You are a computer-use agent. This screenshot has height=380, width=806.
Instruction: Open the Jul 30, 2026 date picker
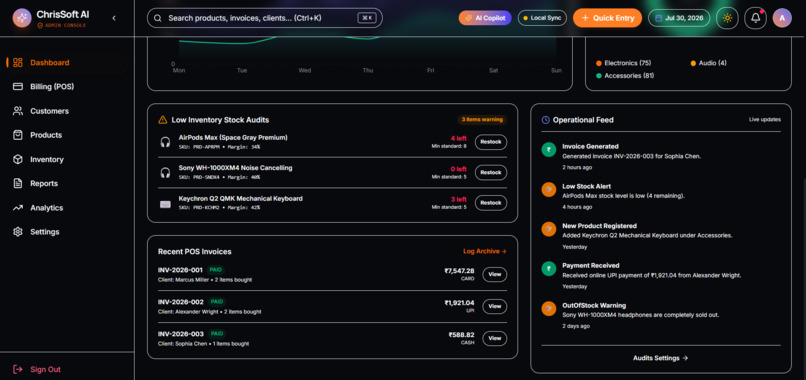679,18
